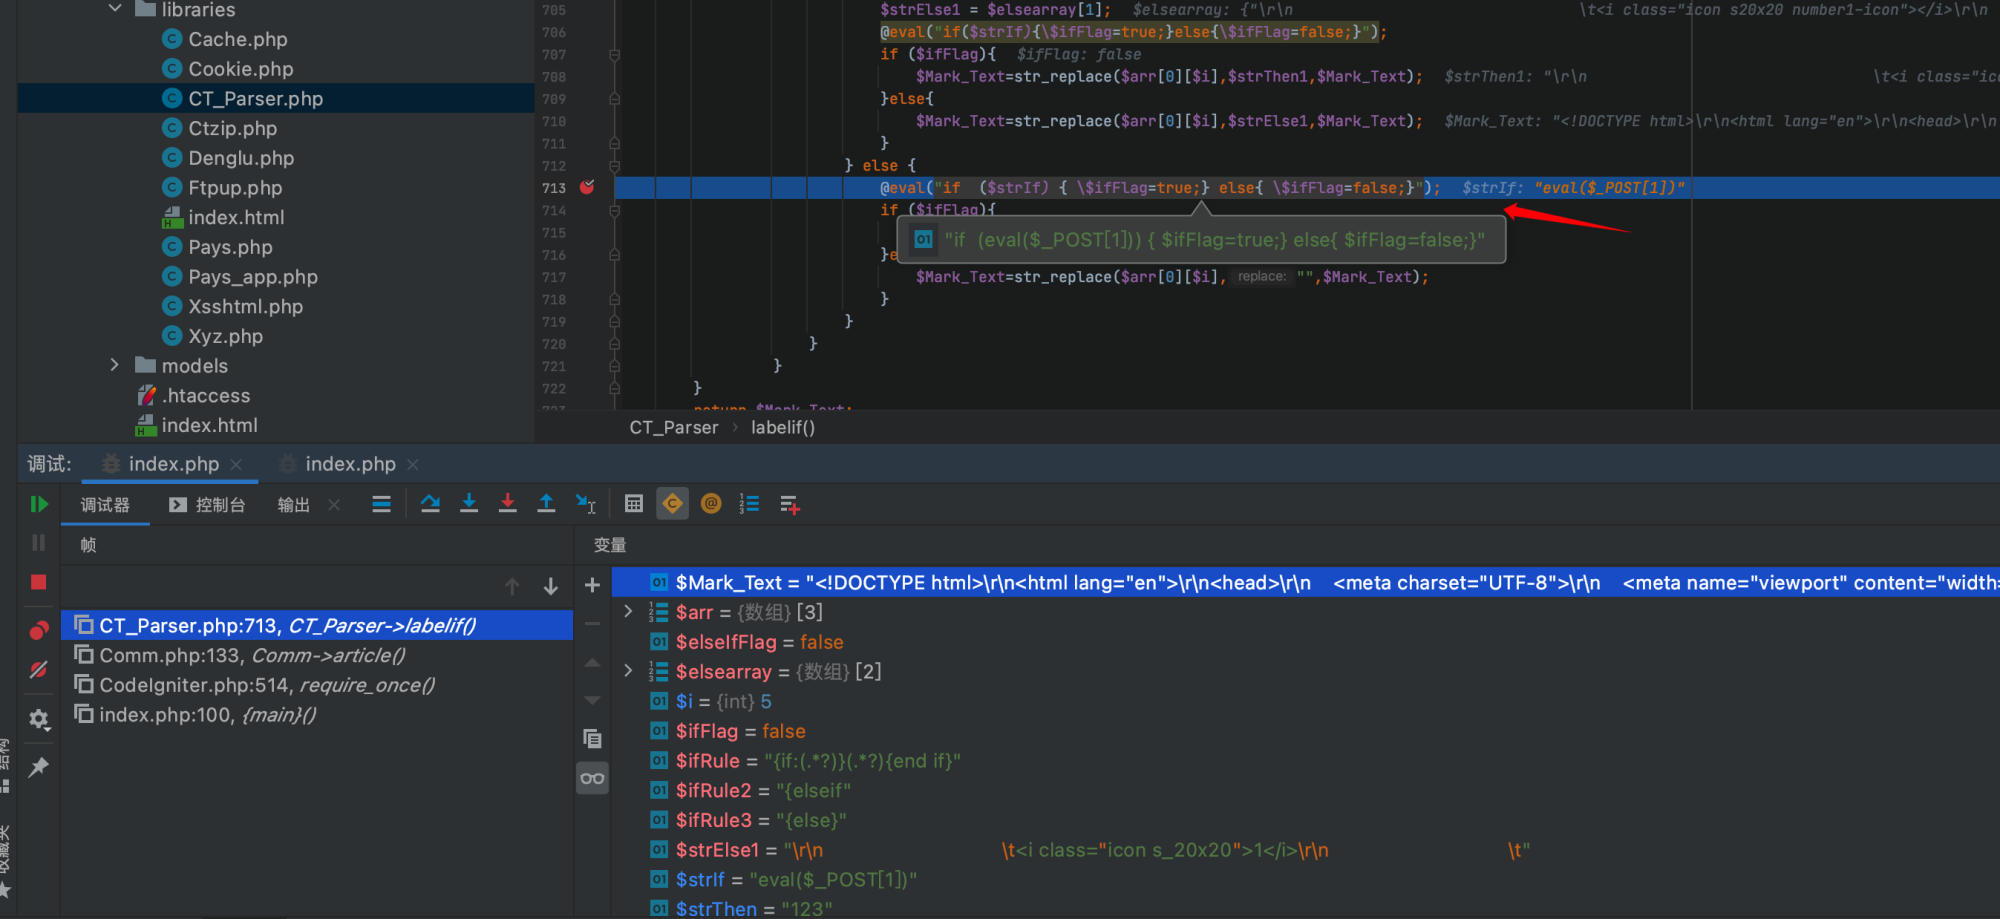This screenshot has height=919, width=2000.
Task: Click the Step Into debugger icon
Action: [469, 504]
